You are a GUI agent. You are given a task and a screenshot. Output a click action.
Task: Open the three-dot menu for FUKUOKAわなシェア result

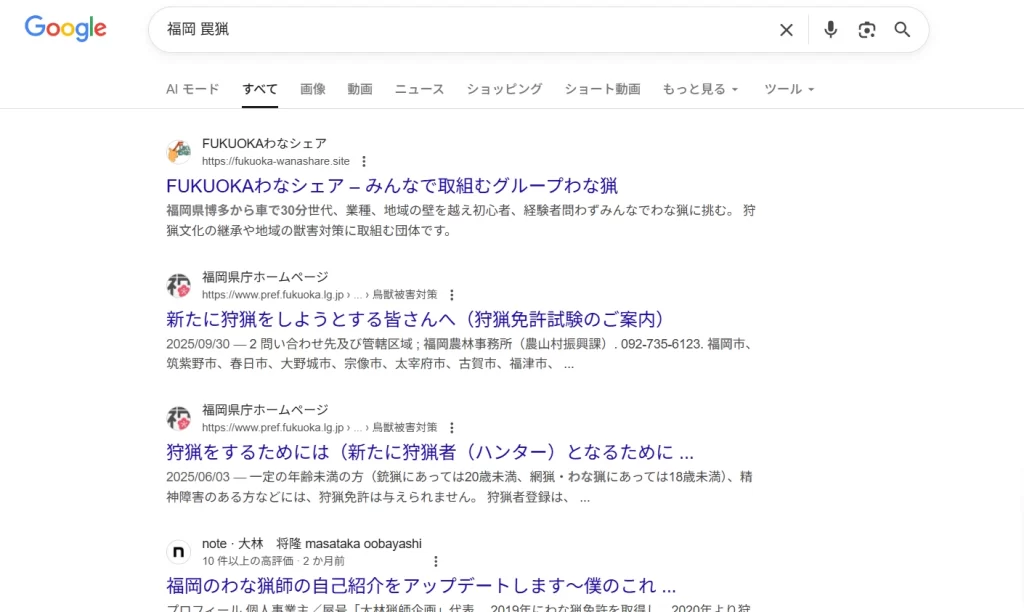364,161
